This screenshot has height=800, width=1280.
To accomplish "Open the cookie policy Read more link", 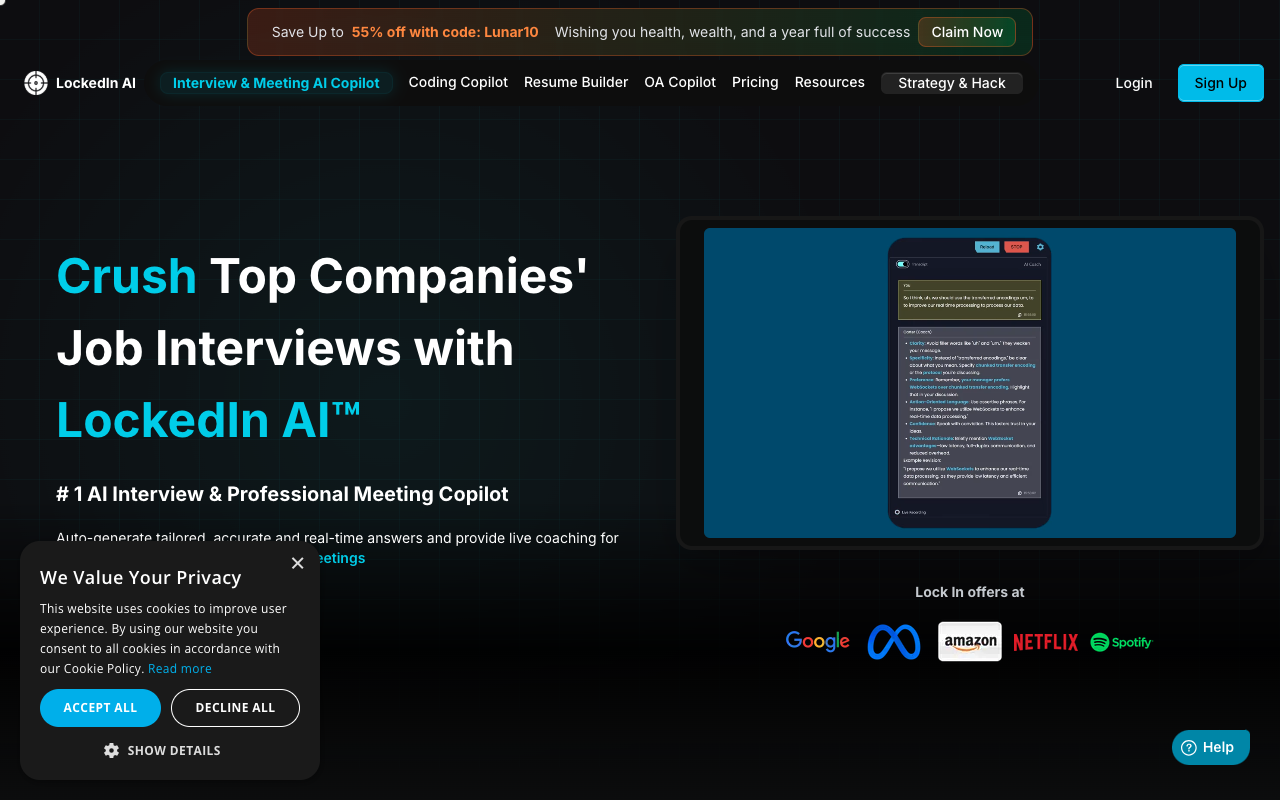I will (180, 669).
